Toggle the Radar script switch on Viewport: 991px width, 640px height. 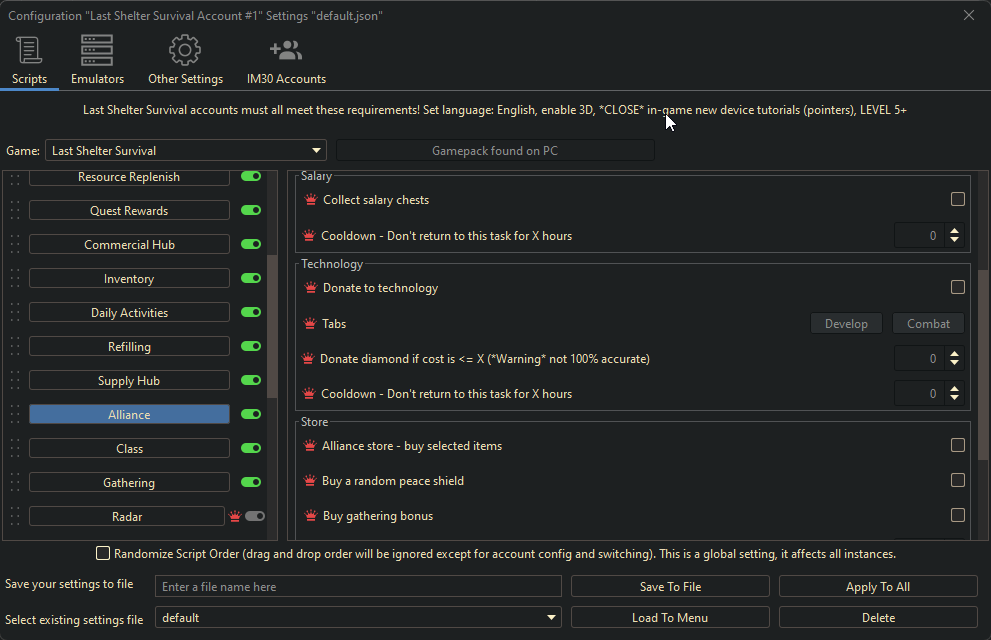[254, 517]
